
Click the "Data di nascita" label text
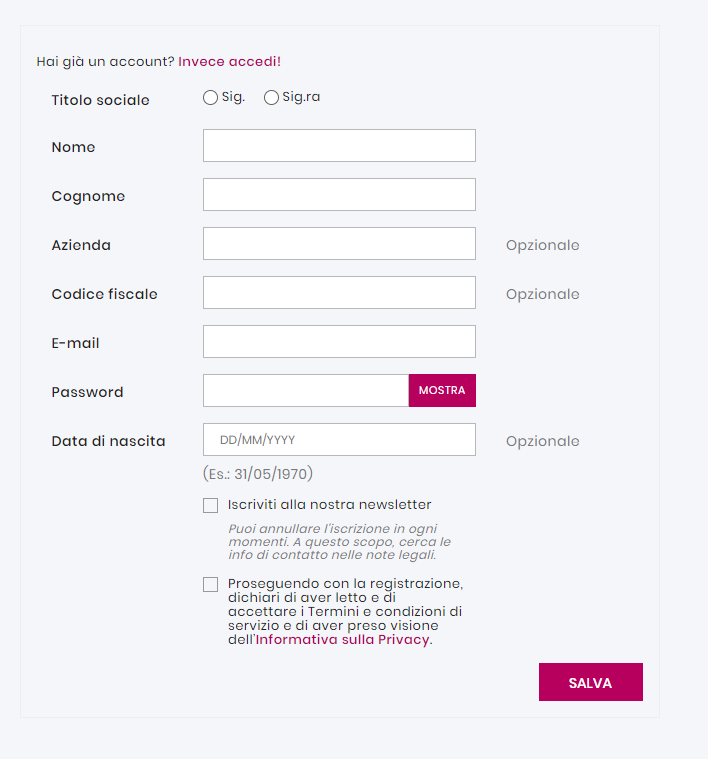coord(108,441)
